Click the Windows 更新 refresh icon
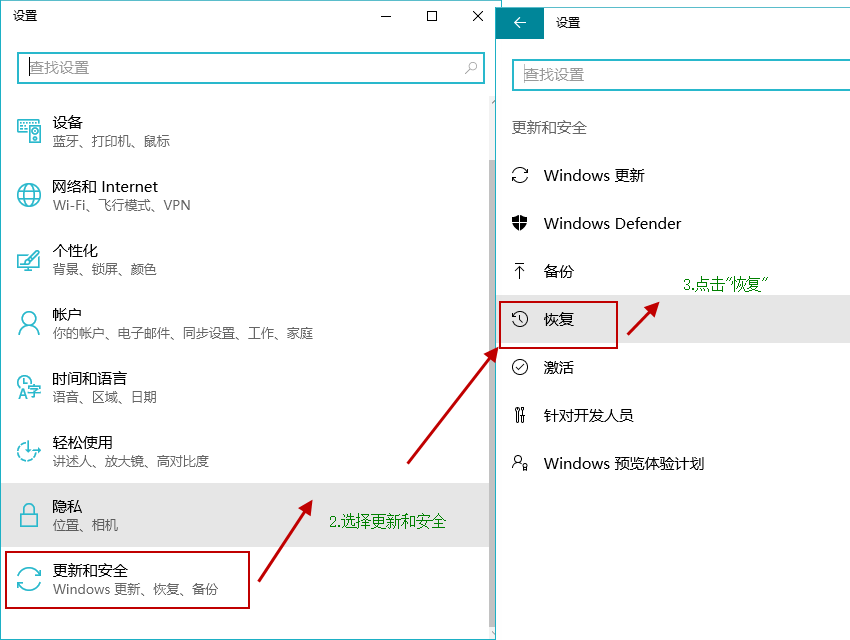 click(520, 175)
